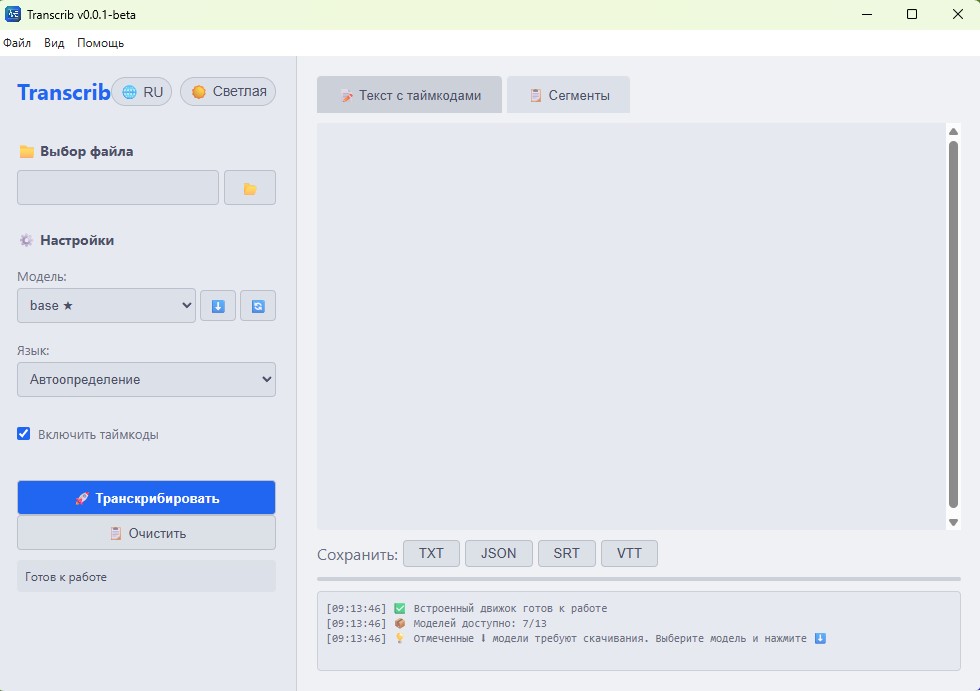Click the progress bar under Сохранить
The height and width of the screenshot is (691, 980).
click(639, 579)
